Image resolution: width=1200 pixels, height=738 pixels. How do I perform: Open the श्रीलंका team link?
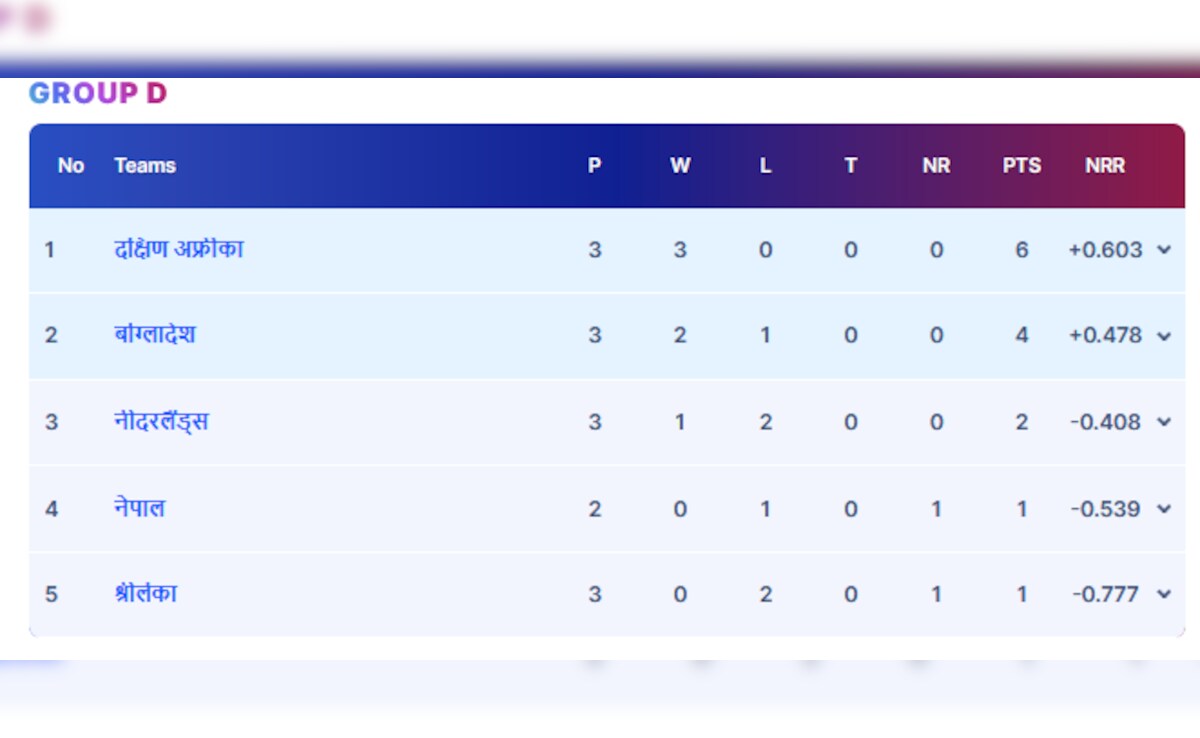pos(145,594)
